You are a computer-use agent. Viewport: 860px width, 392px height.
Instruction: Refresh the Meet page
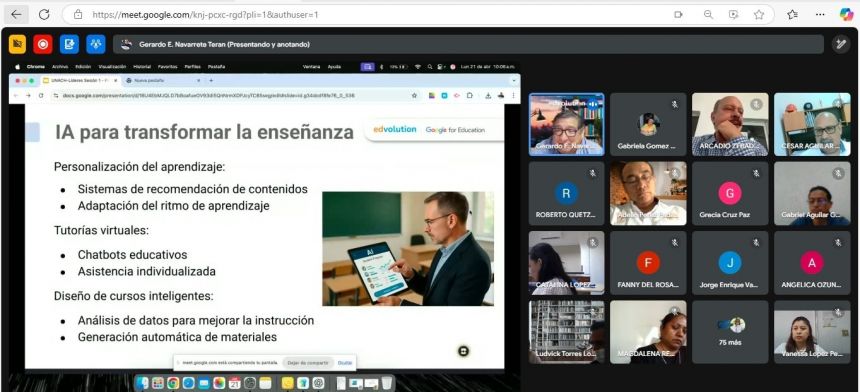(x=44, y=15)
